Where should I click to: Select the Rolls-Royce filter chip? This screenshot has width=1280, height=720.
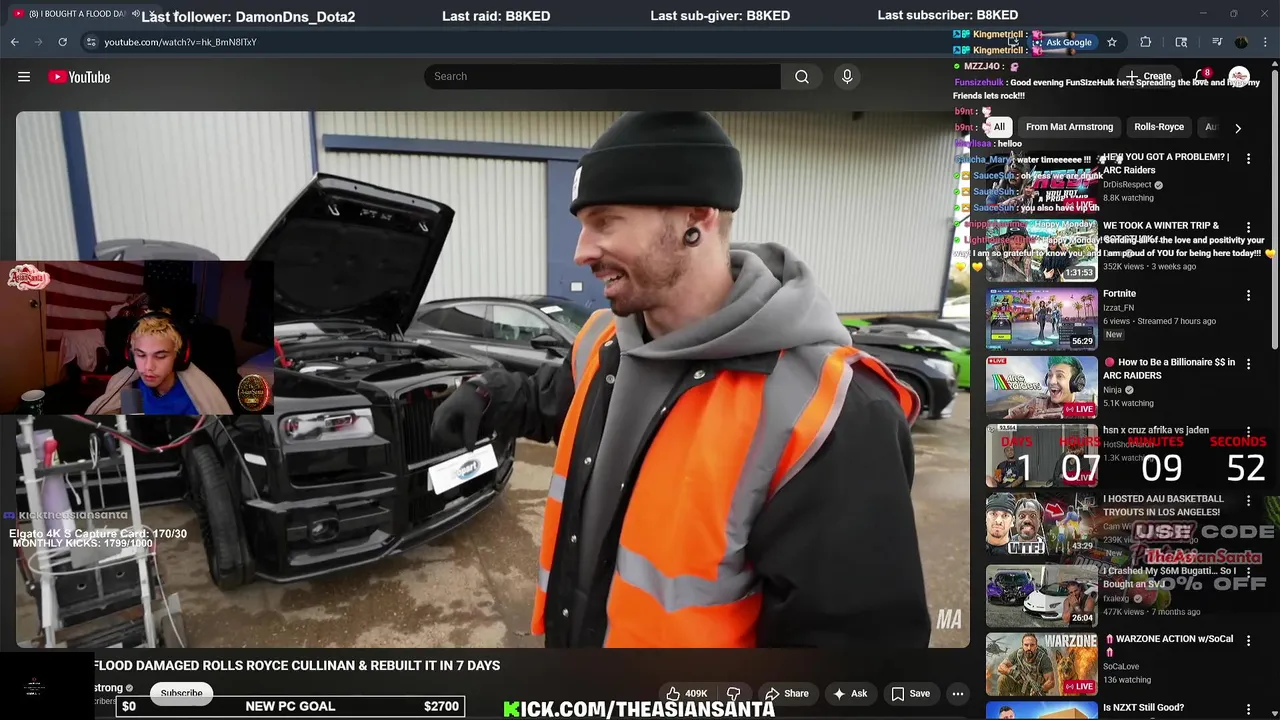click(x=1159, y=127)
